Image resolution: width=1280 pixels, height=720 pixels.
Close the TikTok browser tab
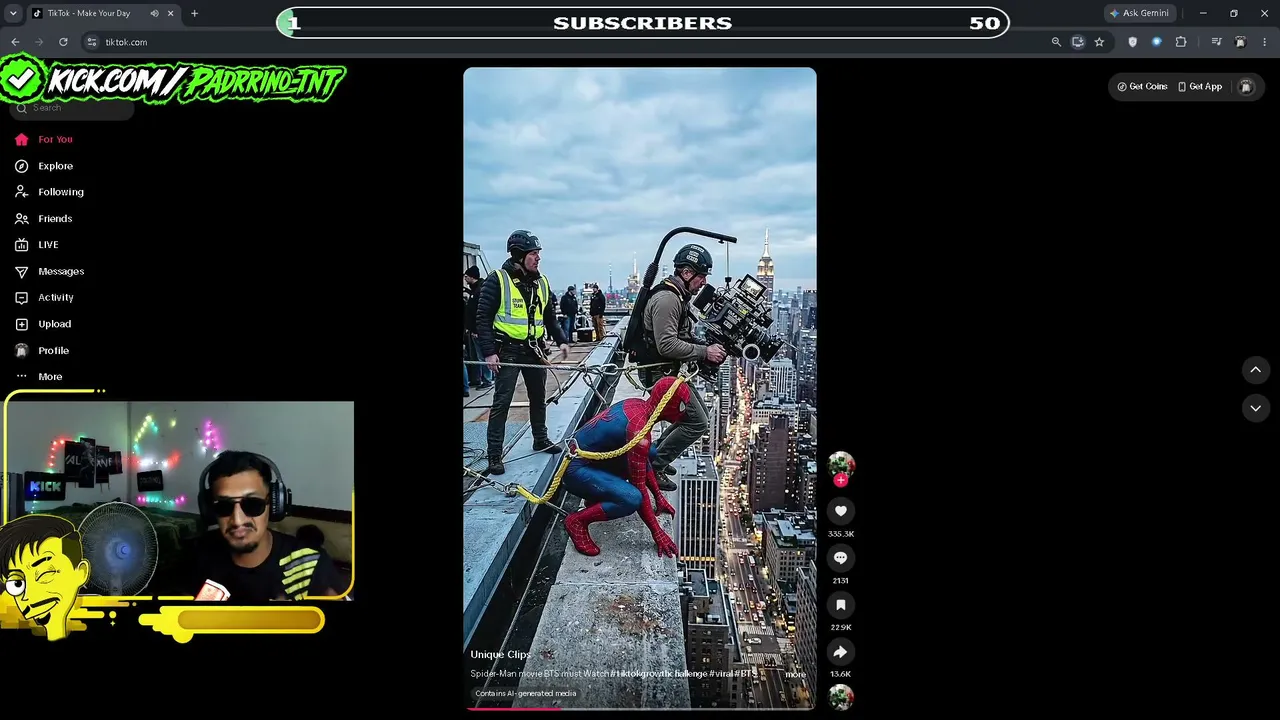(x=171, y=13)
